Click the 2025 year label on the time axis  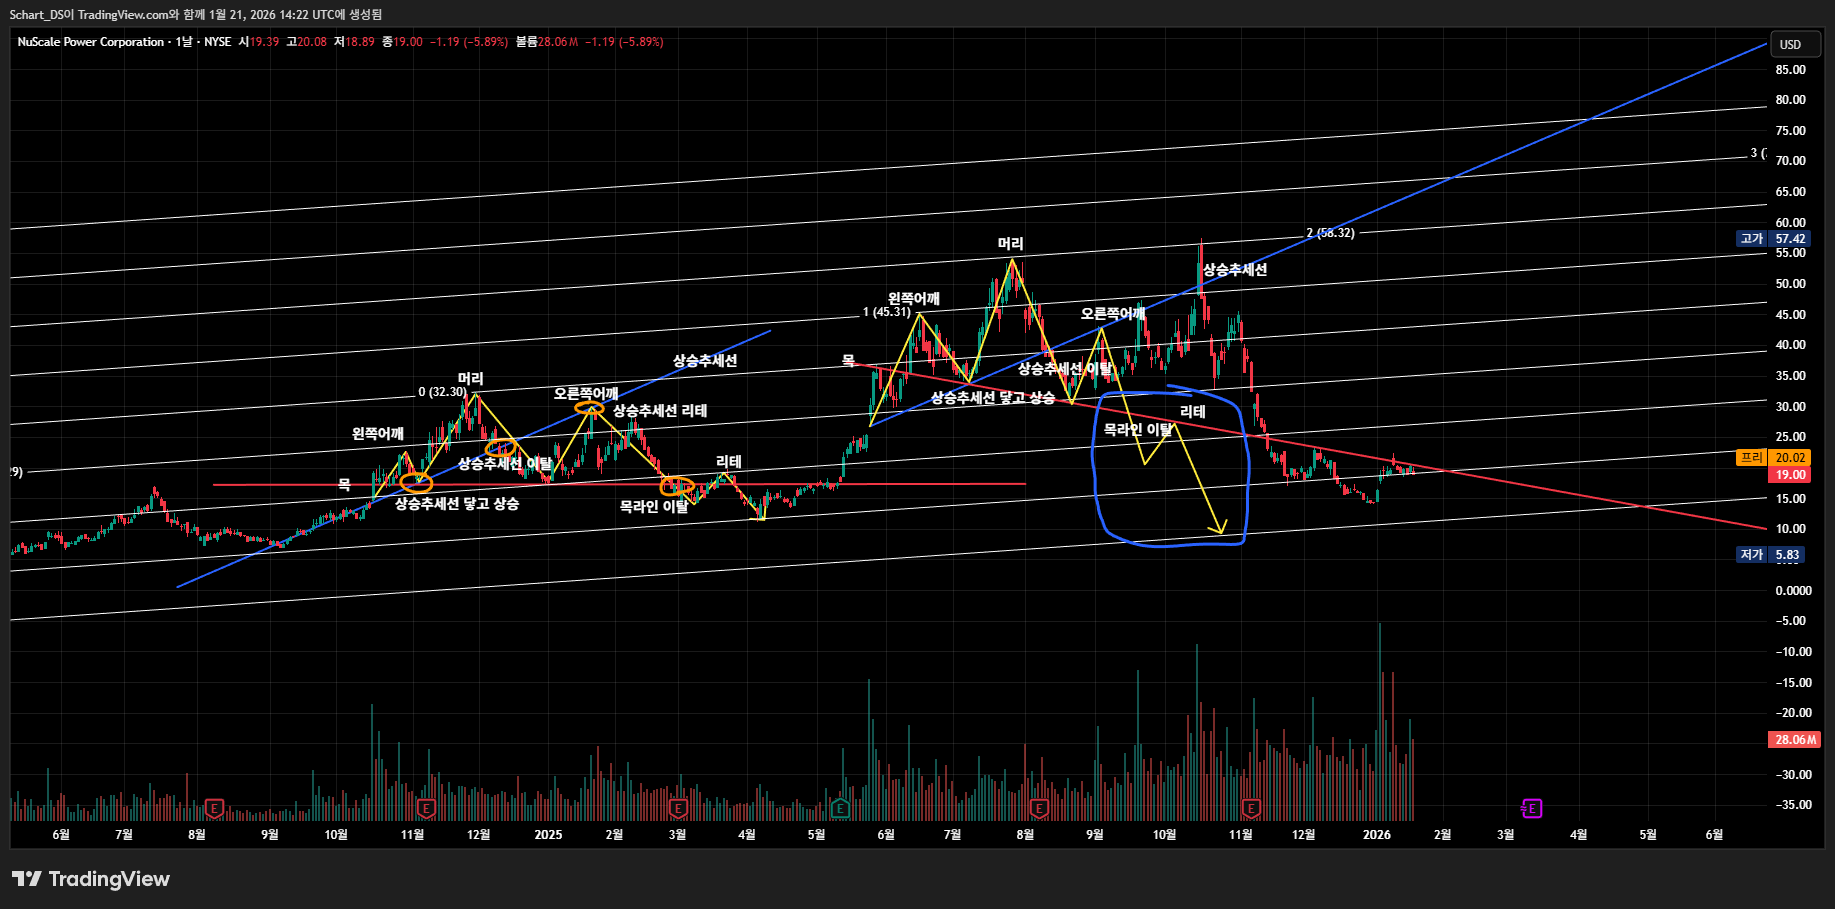tap(548, 835)
